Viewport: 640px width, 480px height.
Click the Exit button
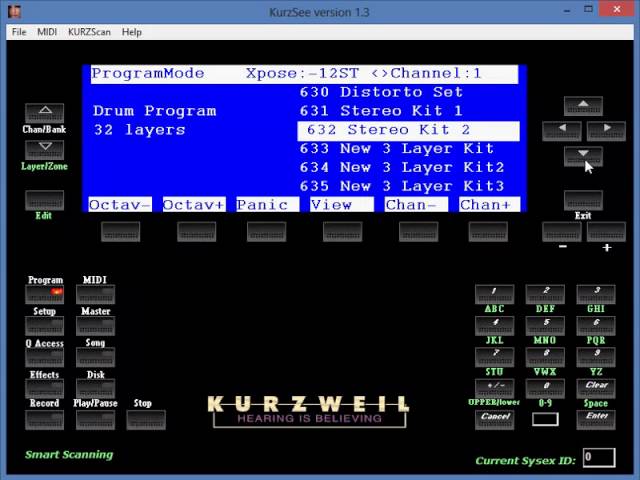pyautogui.click(x=583, y=200)
